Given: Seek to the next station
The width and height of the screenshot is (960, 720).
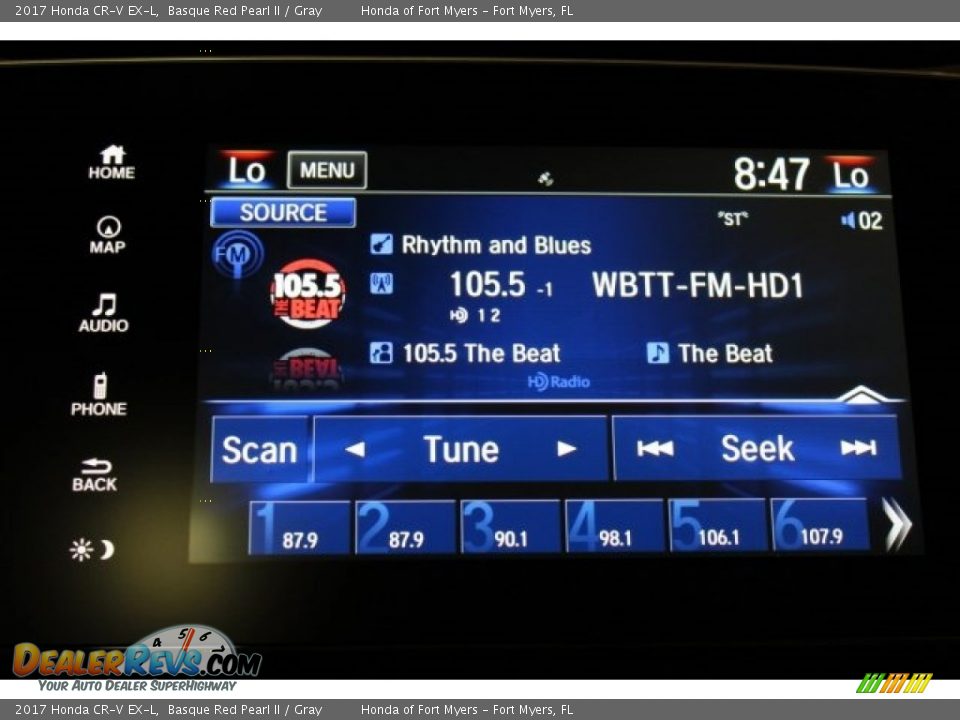Looking at the screenshot, I should coord(858,448).
